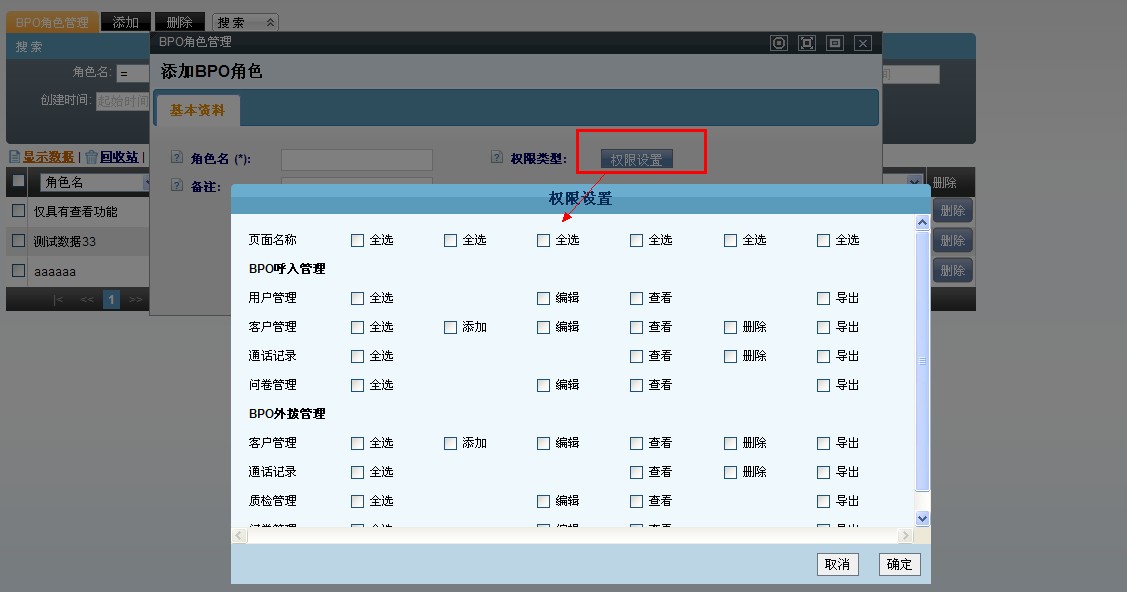Check 全选 for 用户管理 under BPO呼入管理

pyautogui.click(x=358, y=298)
